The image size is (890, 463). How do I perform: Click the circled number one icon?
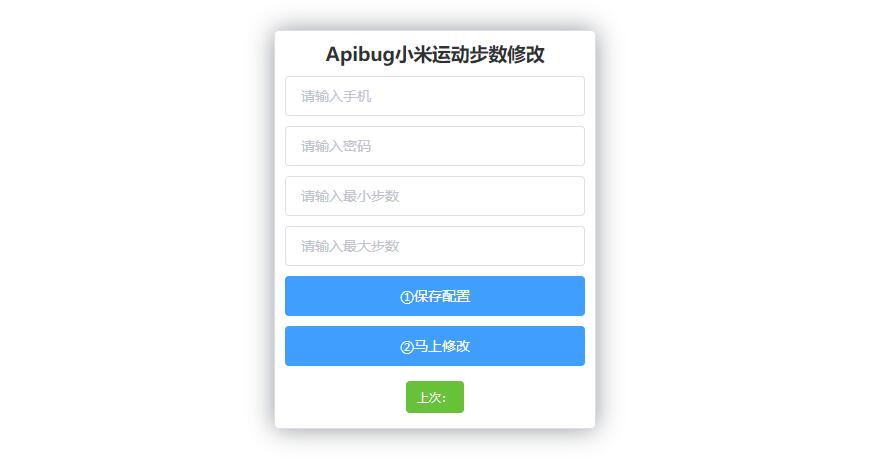coord(406,297)
